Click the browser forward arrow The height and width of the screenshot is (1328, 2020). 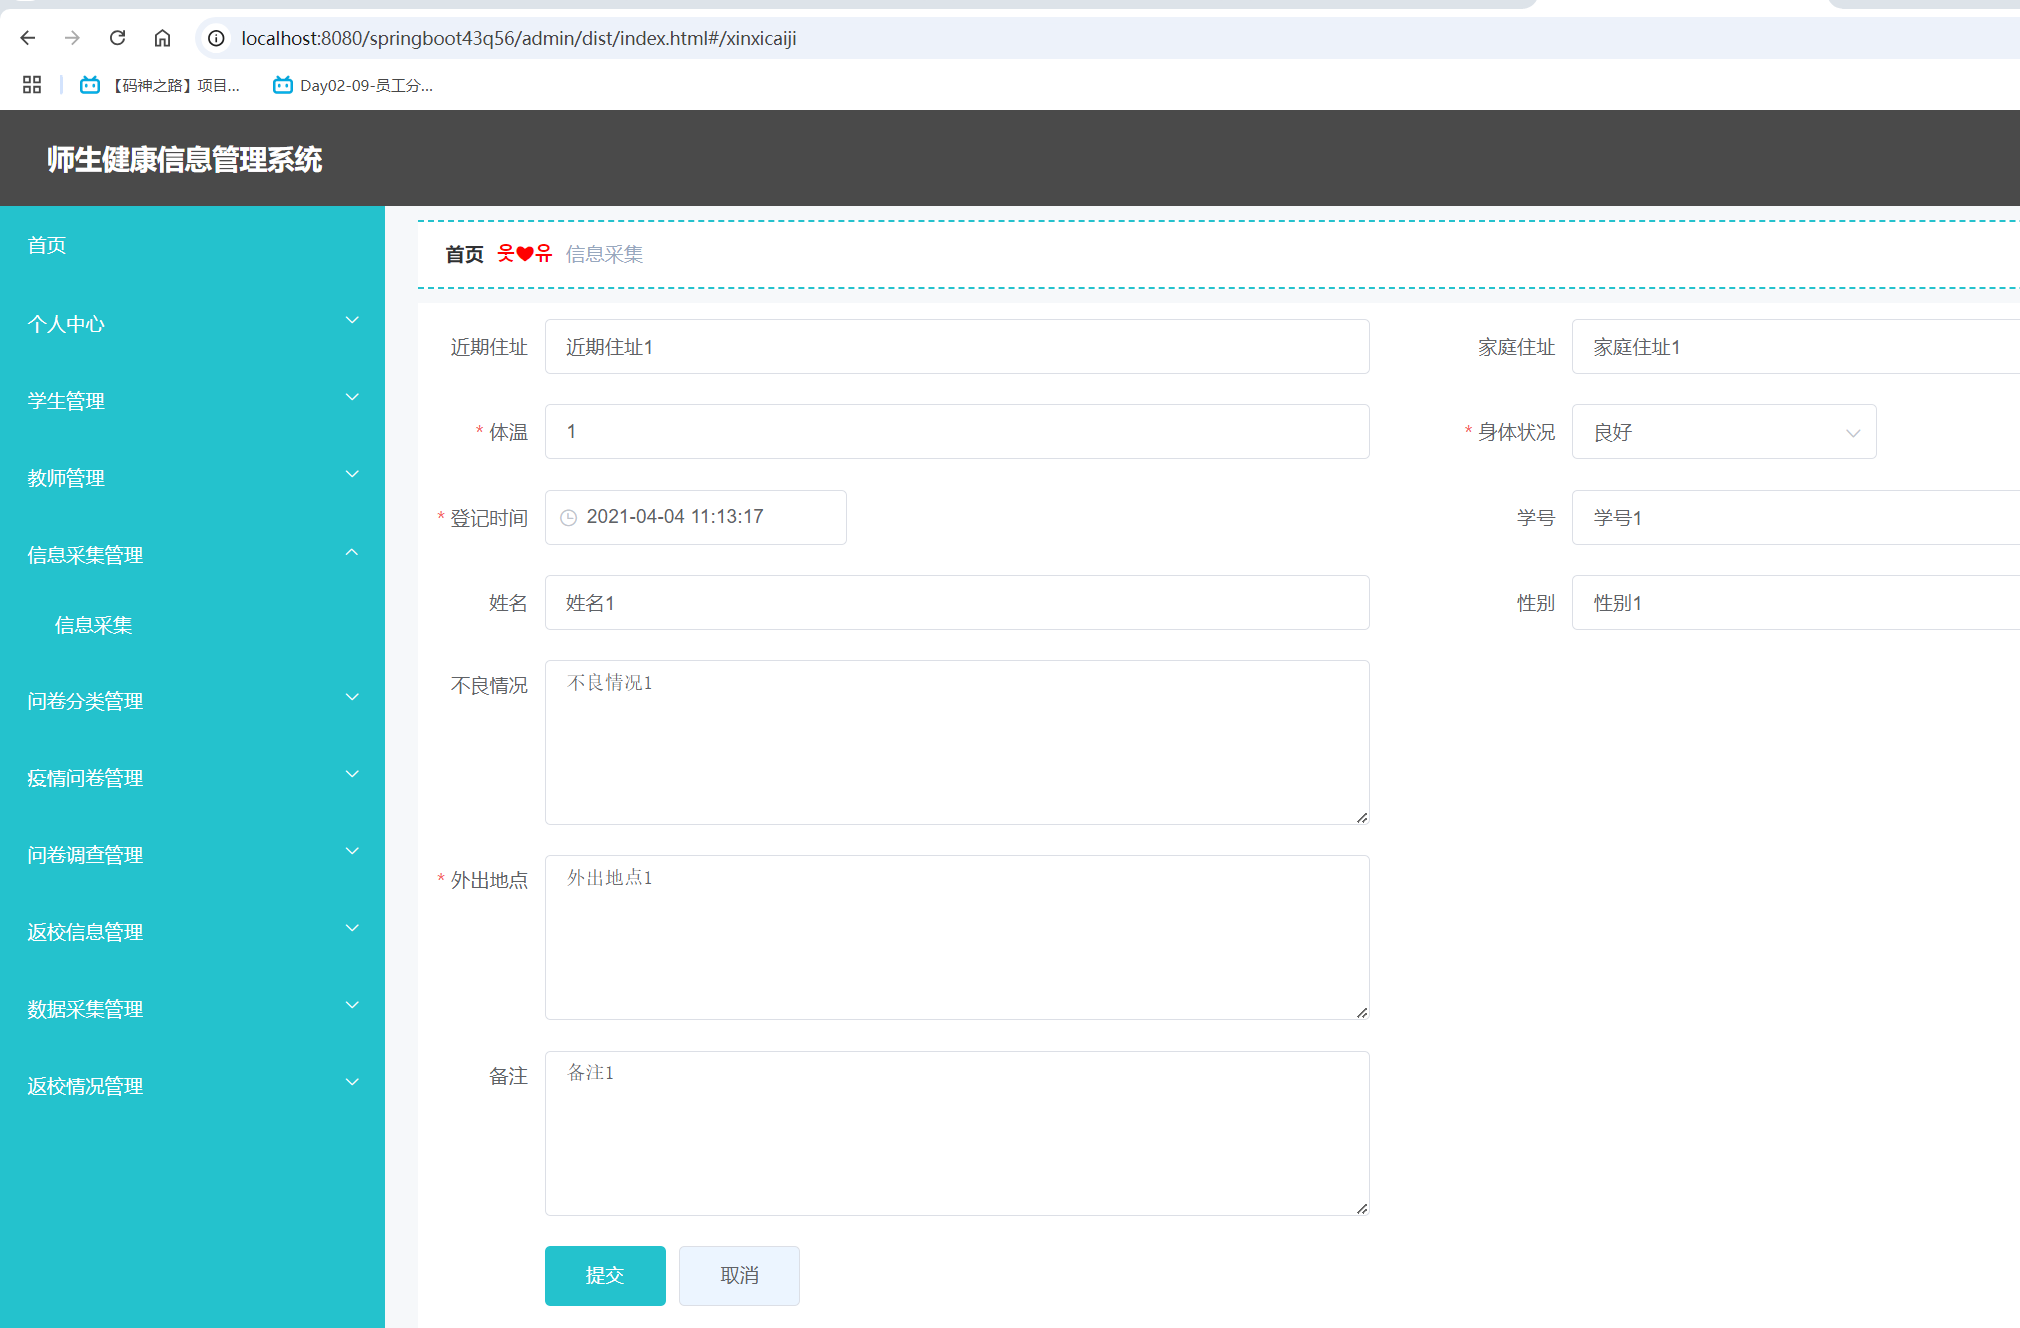click(x=71, y=38)
